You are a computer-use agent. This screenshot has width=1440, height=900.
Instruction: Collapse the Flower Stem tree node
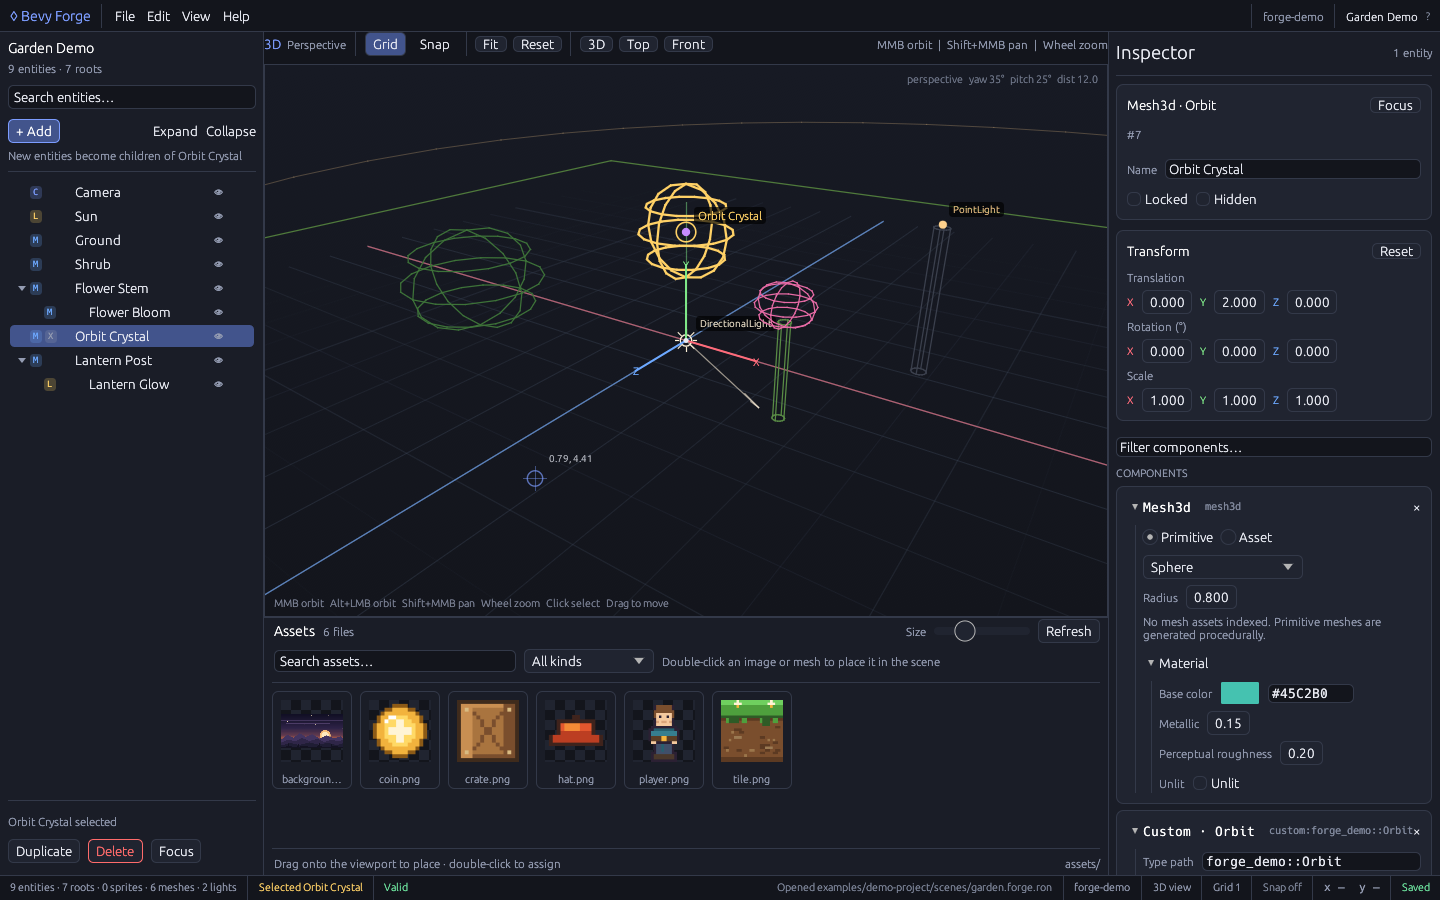22,288
